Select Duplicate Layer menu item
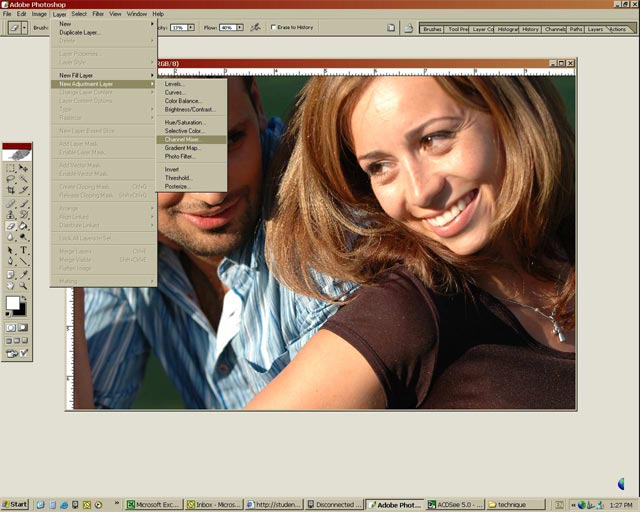Image resolution: width=640 pixels, height=512 pixels. coord(104,32)
